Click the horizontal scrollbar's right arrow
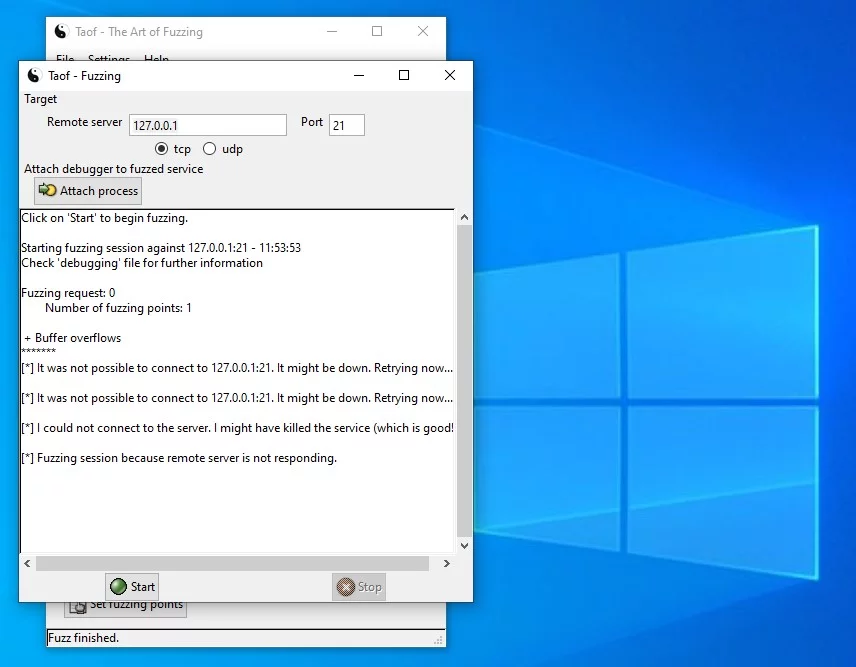 coord(446,564)
